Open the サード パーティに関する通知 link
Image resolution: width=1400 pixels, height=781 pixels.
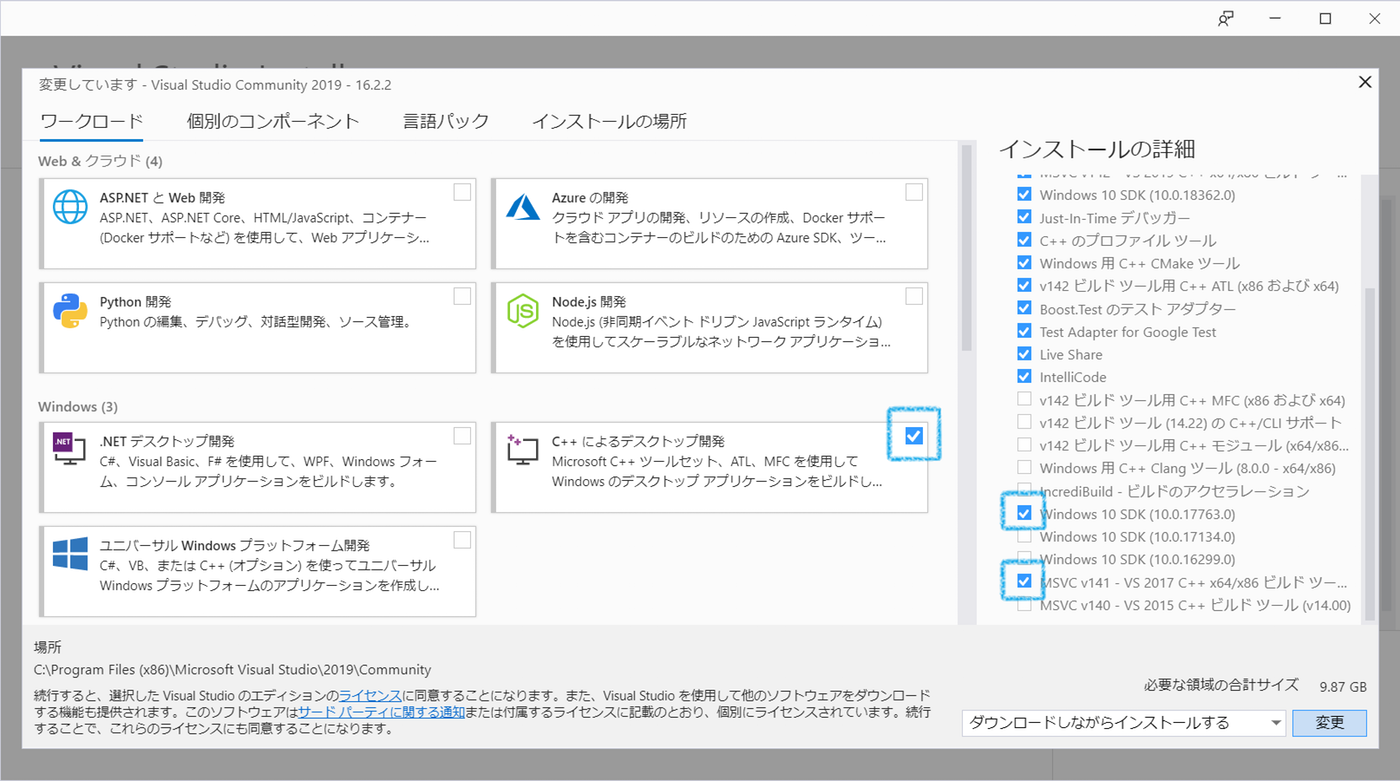pos(381,712)
